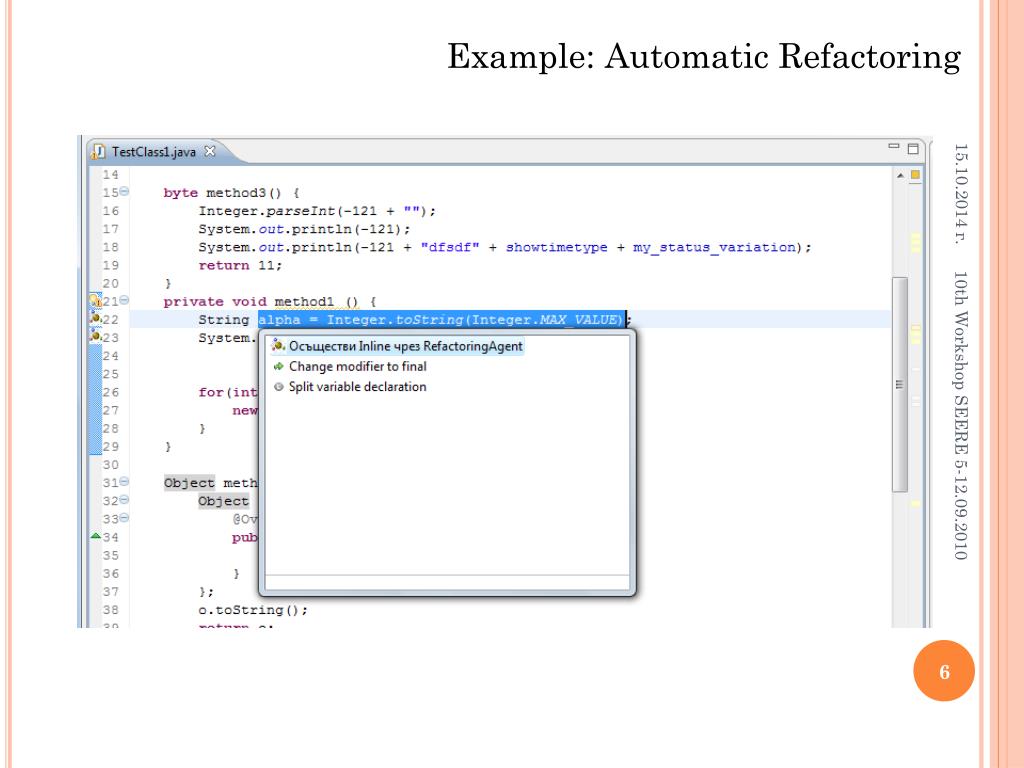Screen dimensions: 1024x768
Task: Collapse the fold marker at line 32
Action: point(124,500)
